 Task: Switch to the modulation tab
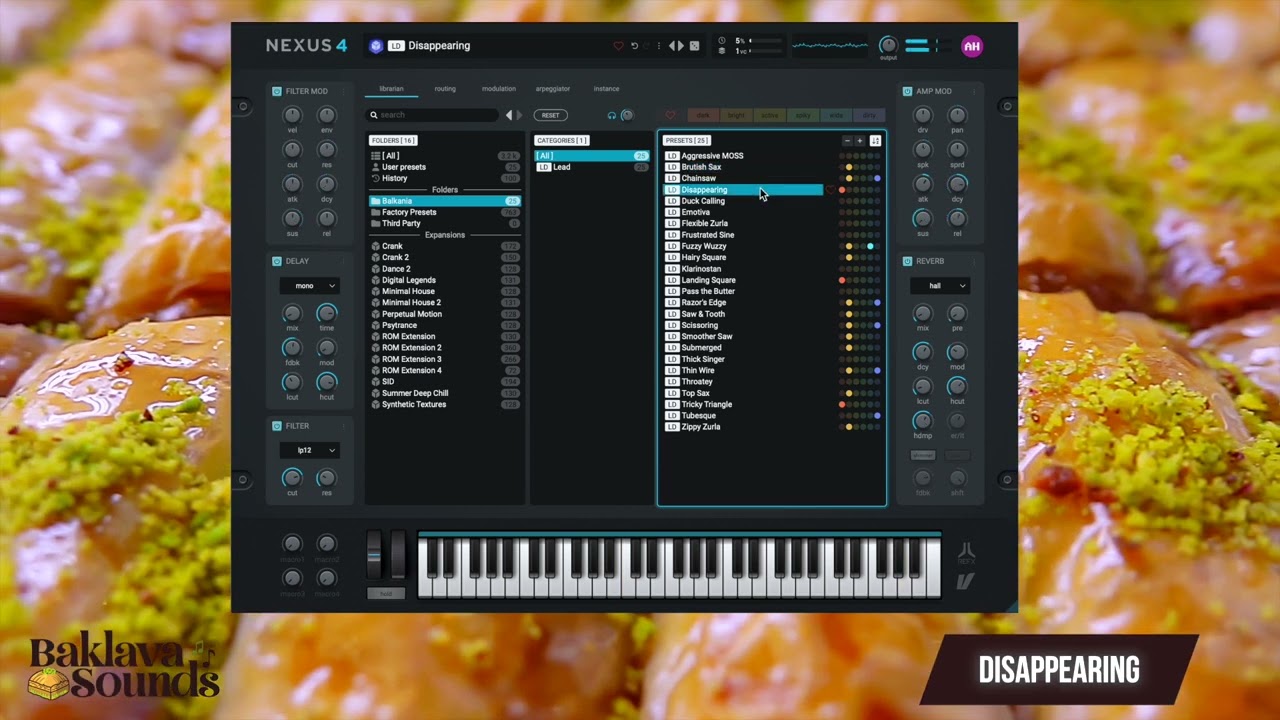tap(499, 89)
